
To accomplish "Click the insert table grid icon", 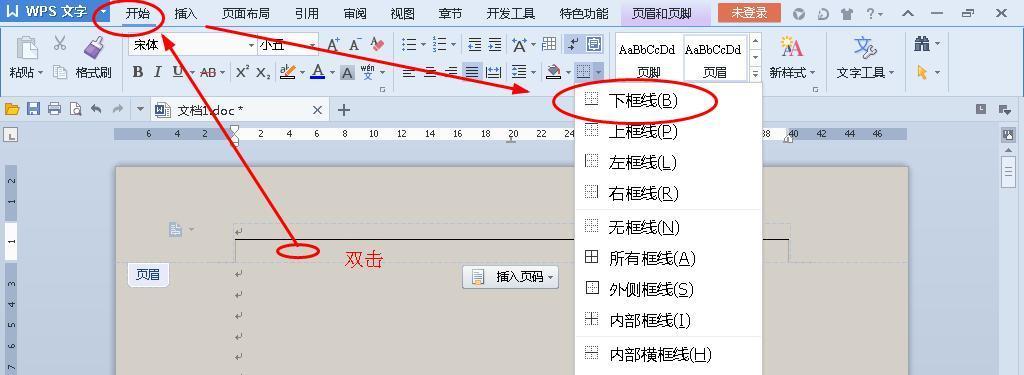I will (x=549, y=44).
